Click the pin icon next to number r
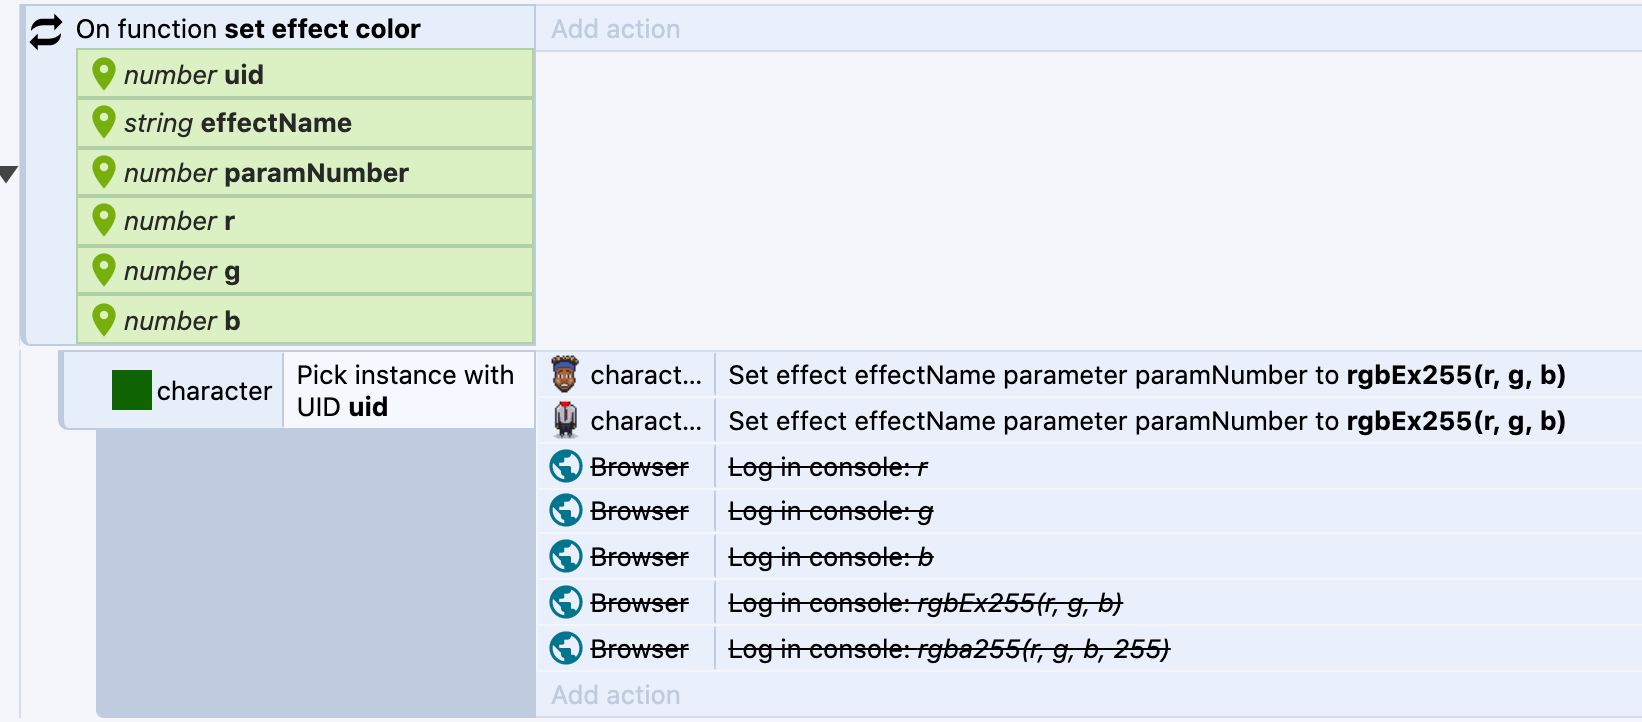This screenshot has height=722, width=1642. (x=104, y=220)
